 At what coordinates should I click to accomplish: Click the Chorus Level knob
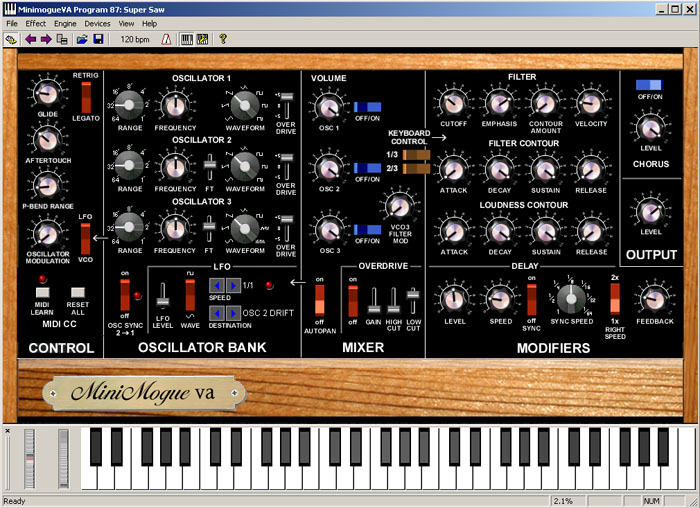650,128
